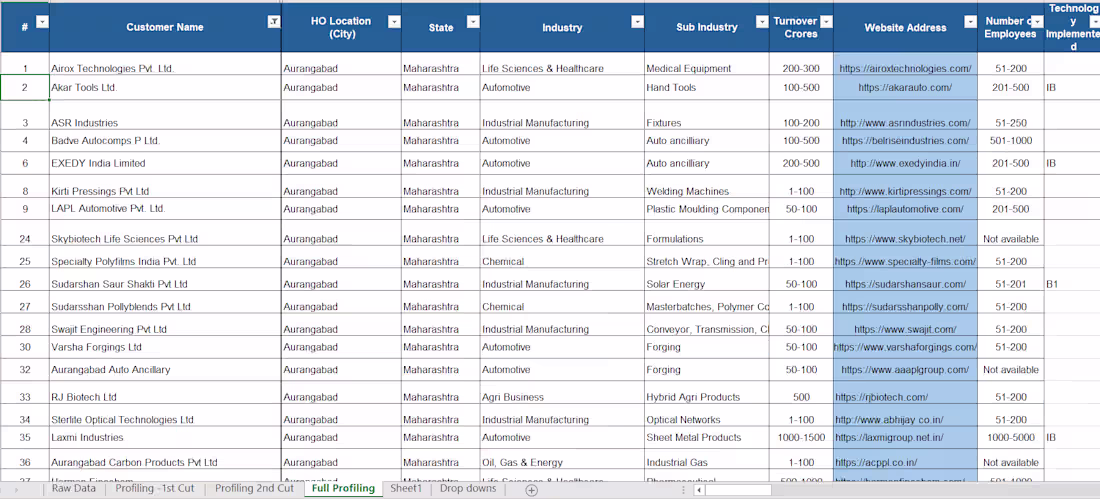Viewport: 1100px width, 499px height.
Task: Switch to the Sheet1 tab
Action: [x=406, y=488]
